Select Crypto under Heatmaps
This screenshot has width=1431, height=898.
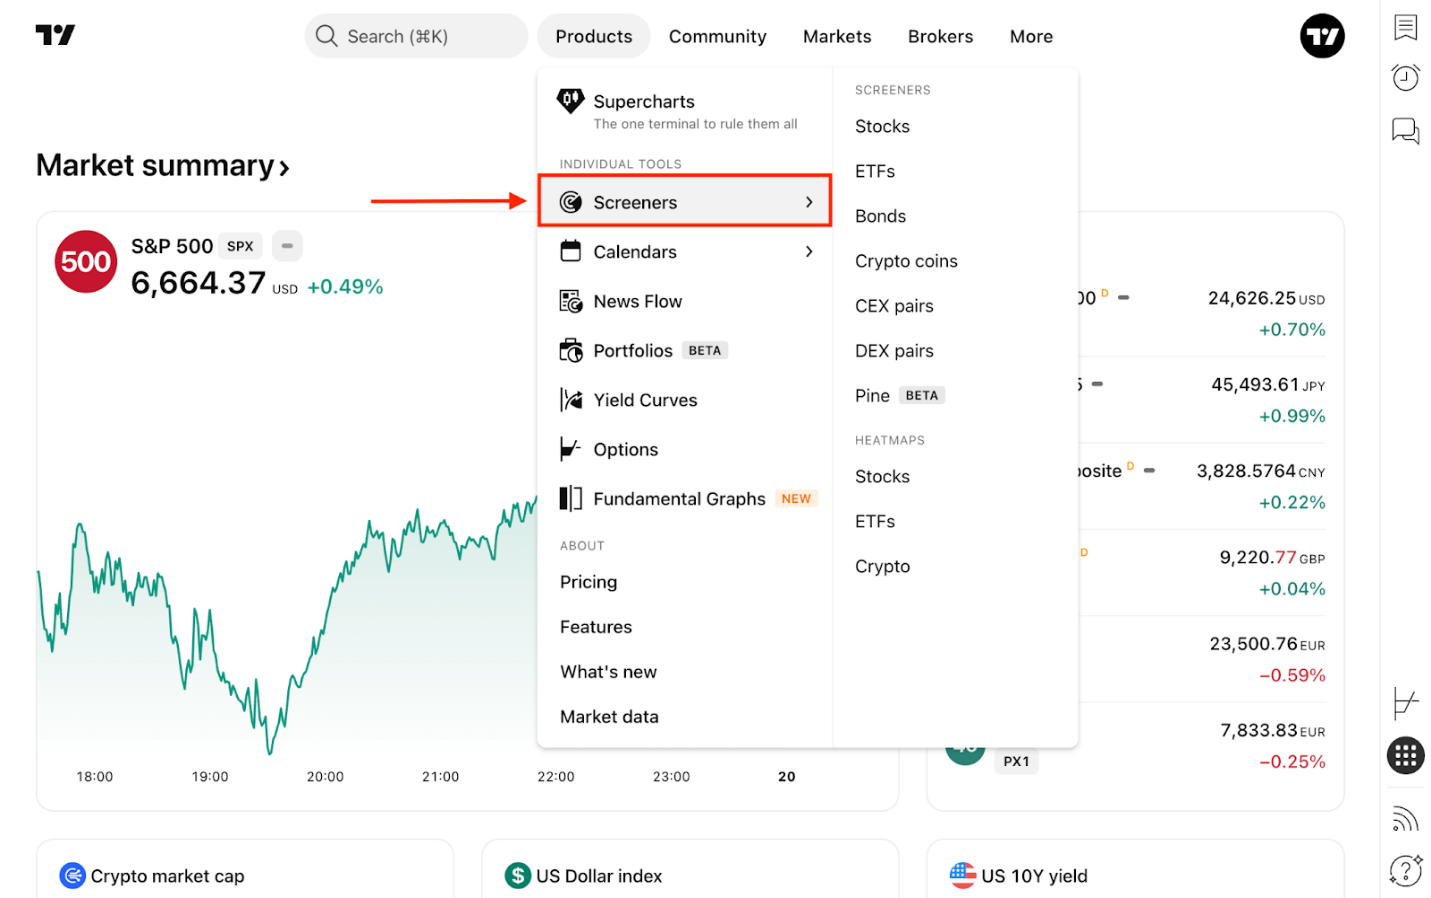point(882,566)
